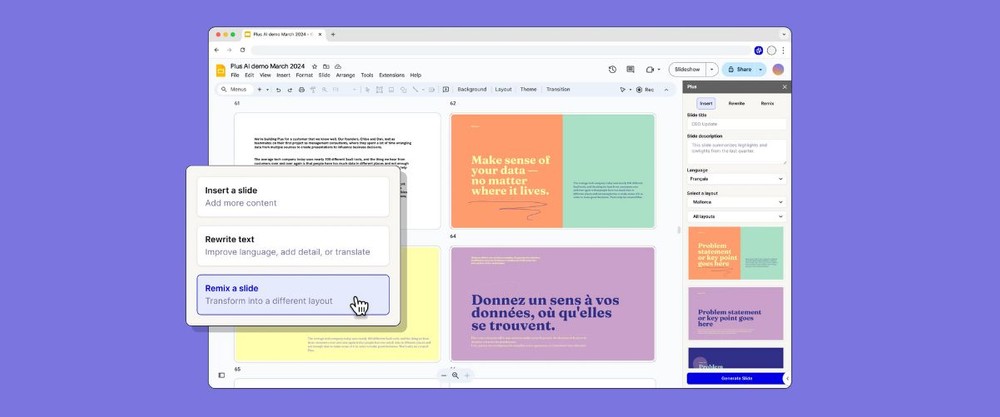Click the undo arrow in toolbar
Image resolution: width=1000 pixels, height=417 pixels.
pyautogui.click(x=278, y=90)
